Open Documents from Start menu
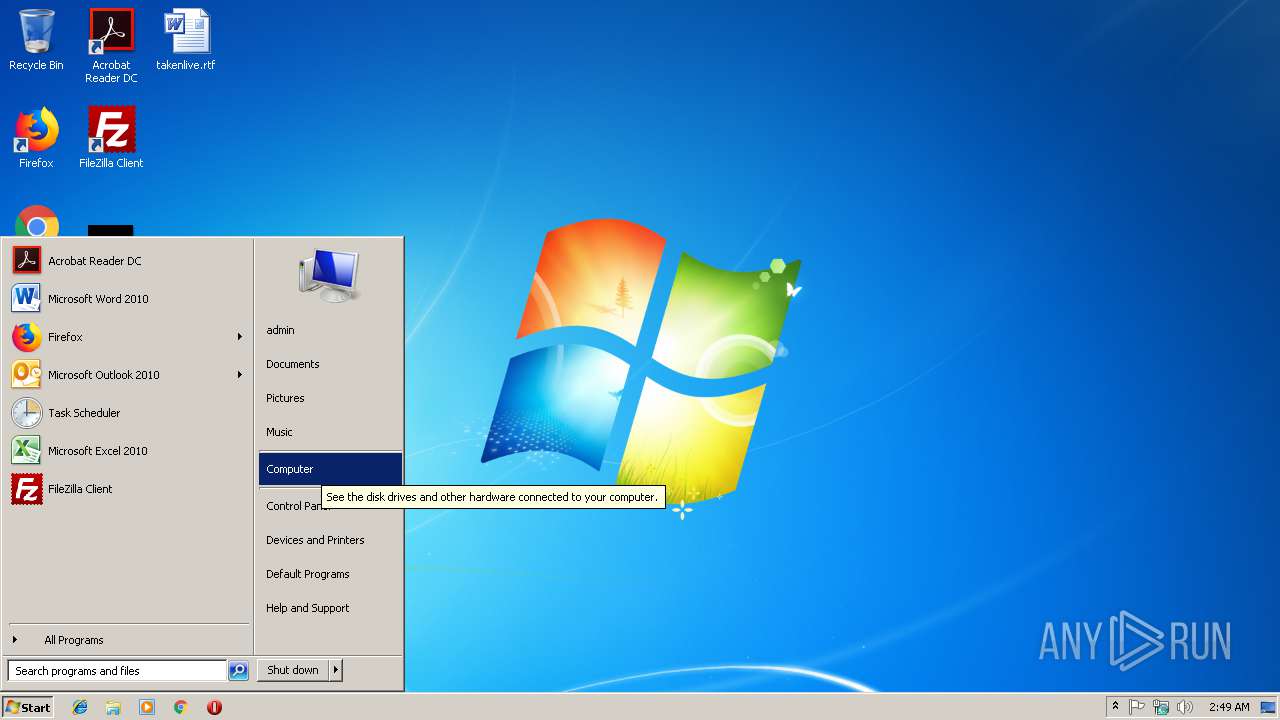 pyautogui.click(x=292, y=364)
